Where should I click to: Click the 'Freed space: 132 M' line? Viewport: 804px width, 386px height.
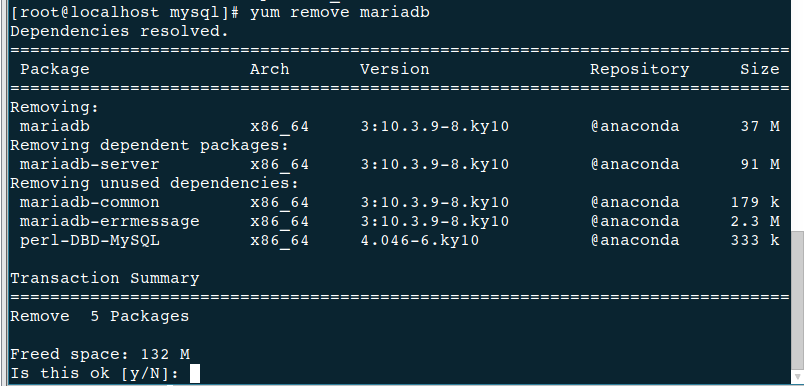(99, 354)
